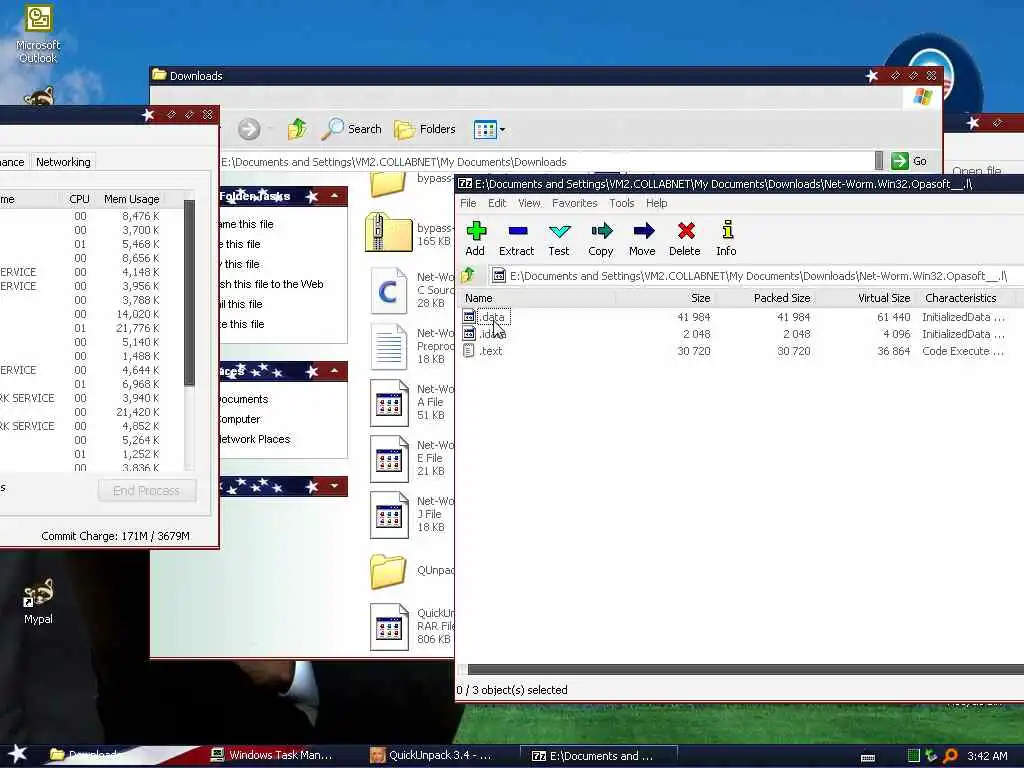Collapse the Folder Tasks panel
Viewport: 1024px width, 768px height.
click(x=334, y=196)
